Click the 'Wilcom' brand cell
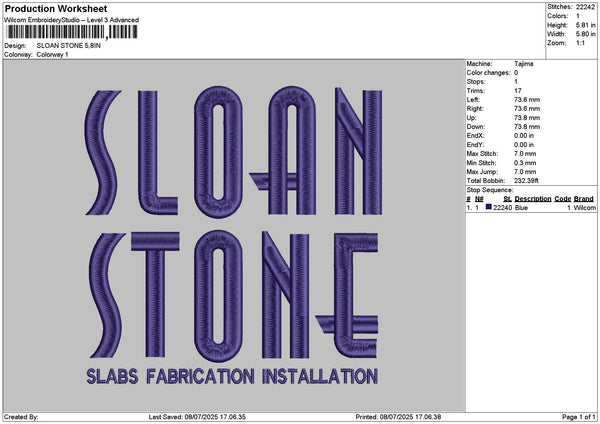Image resolution: width=600 pixels, height=424 pixels. coord(585,208)
